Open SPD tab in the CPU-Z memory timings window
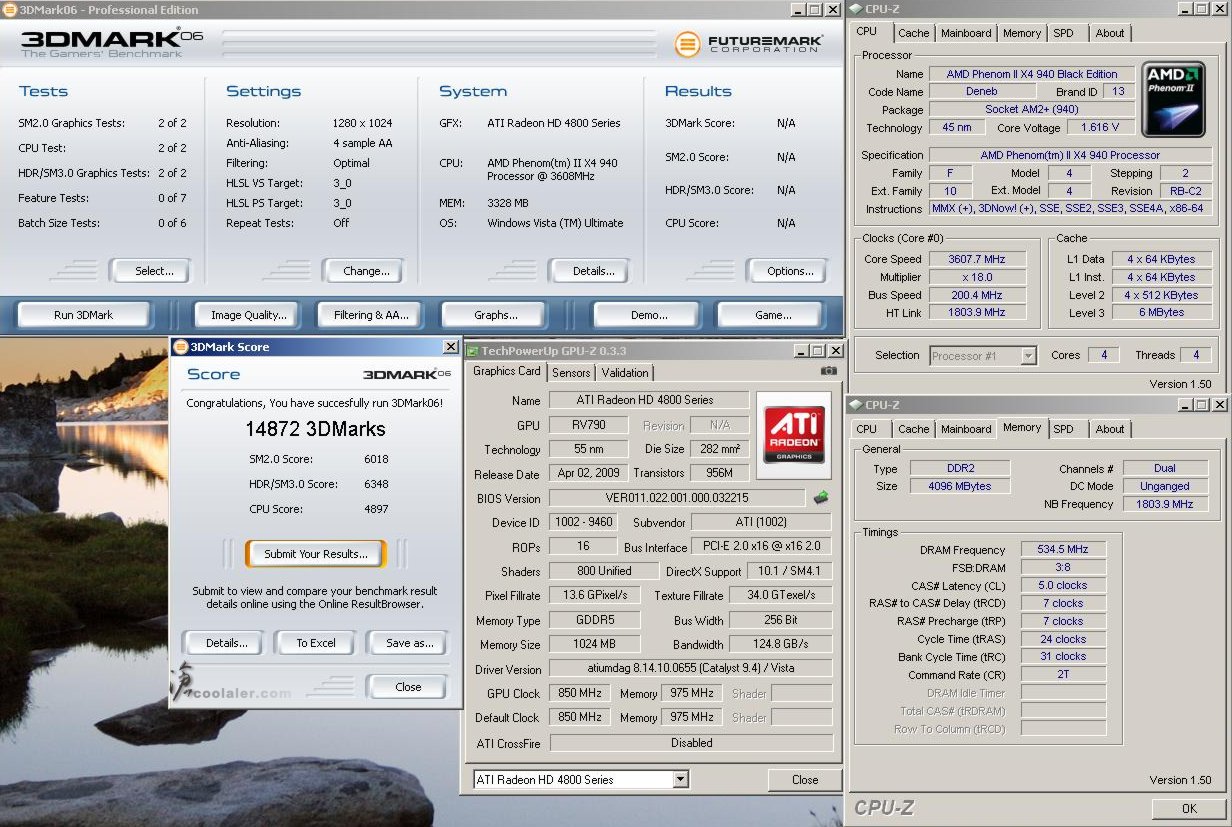 pos(1064,429)
